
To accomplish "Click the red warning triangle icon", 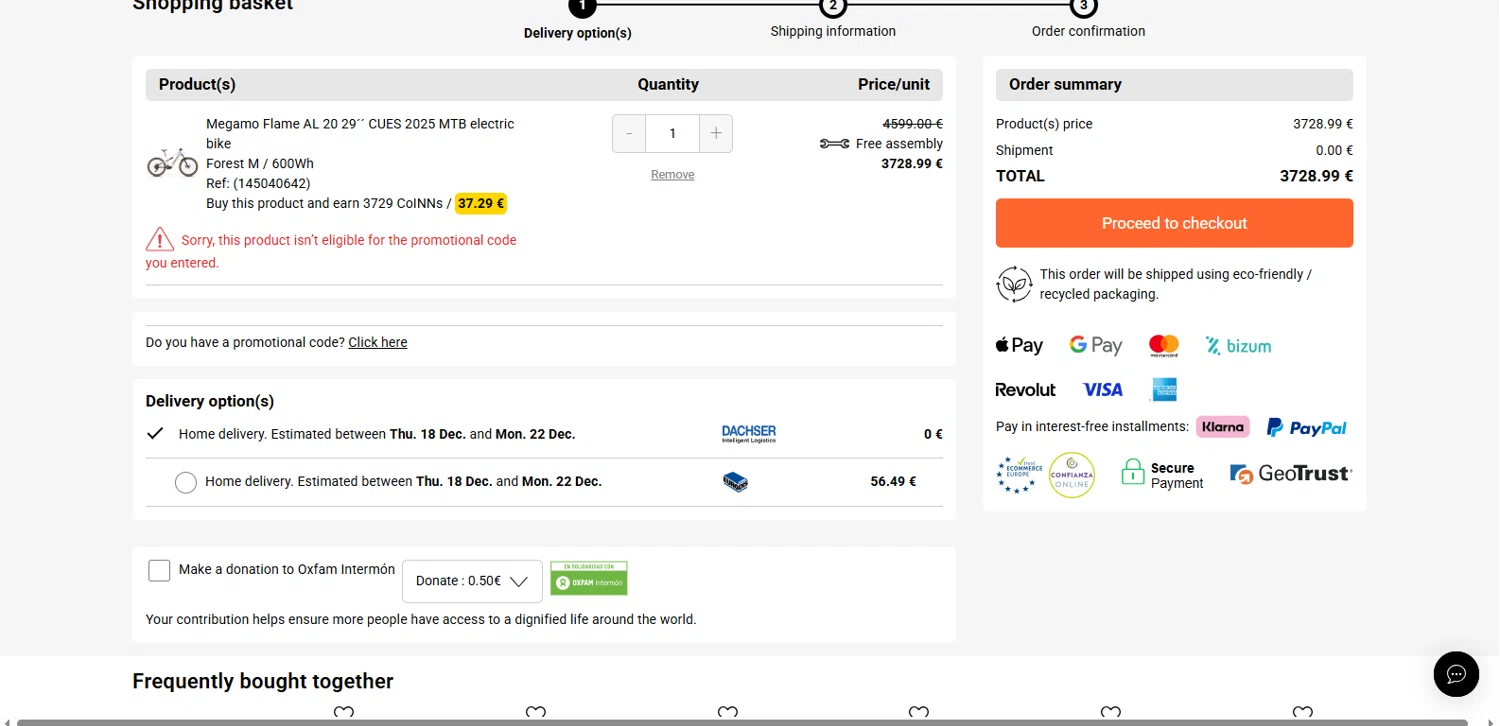I will tap(160, 239).
